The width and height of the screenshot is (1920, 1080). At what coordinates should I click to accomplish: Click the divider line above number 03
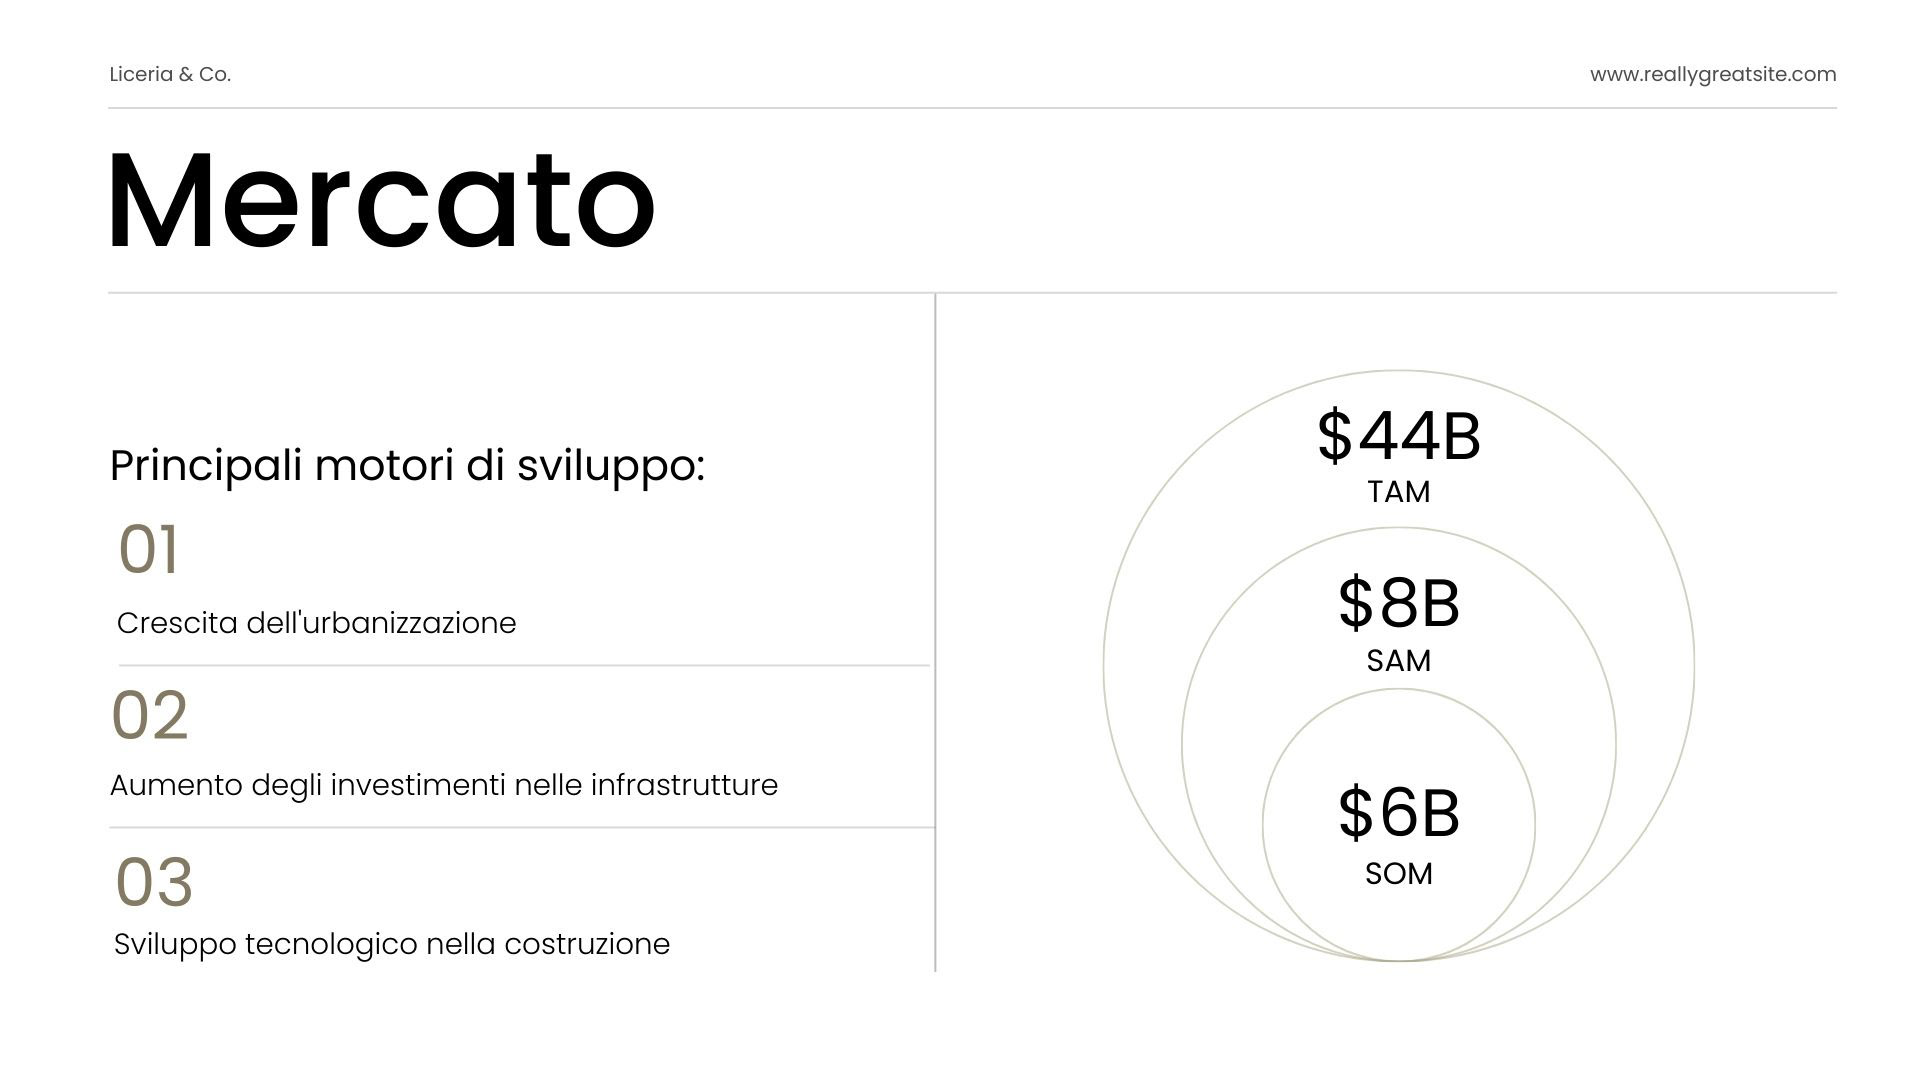[x=522, y=827]
